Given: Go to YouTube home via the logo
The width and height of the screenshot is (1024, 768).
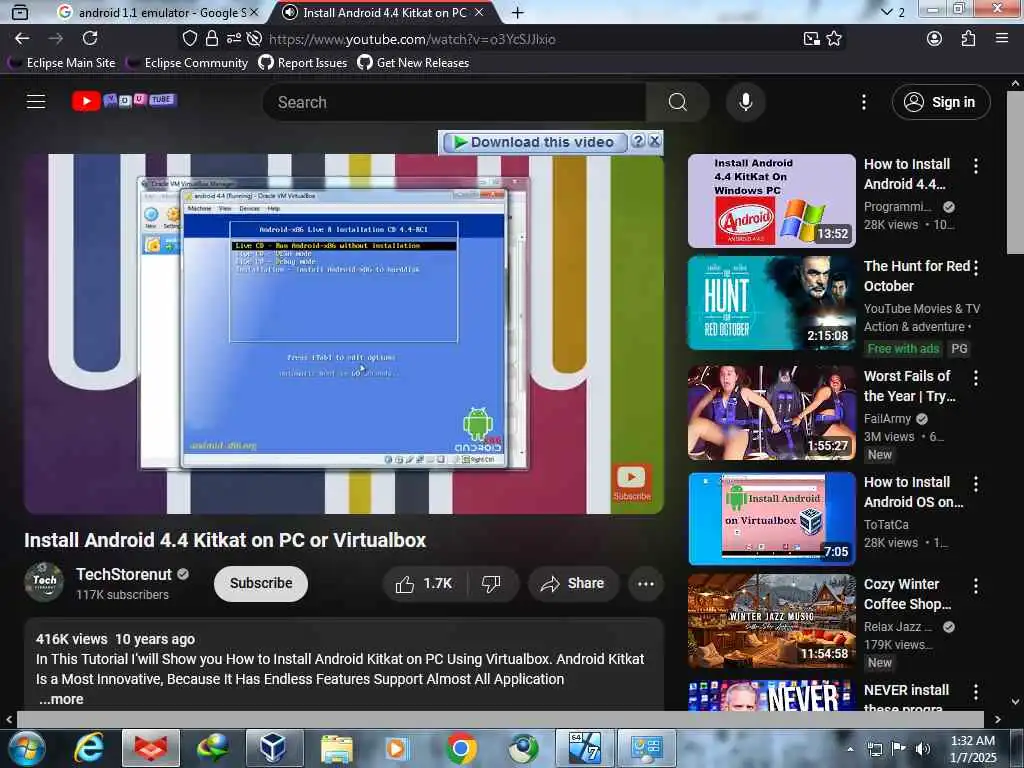Looking at the screenshot, I should click(124, 101).
